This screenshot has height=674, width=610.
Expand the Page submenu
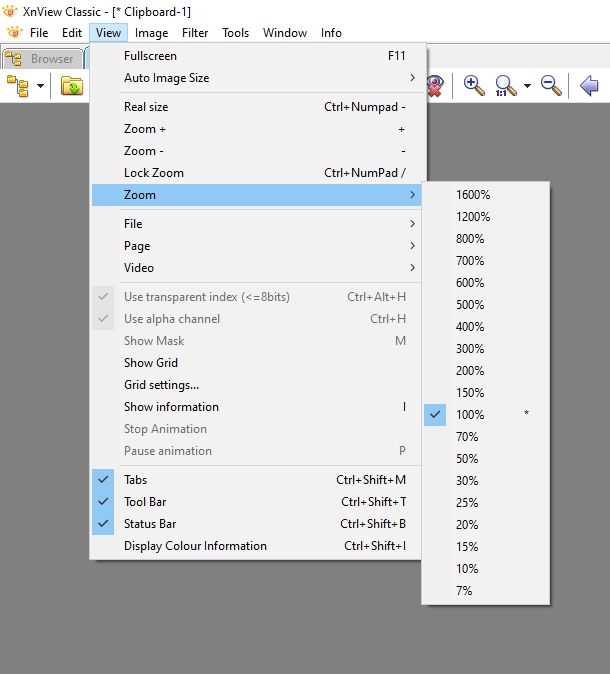tap(257, 246)
